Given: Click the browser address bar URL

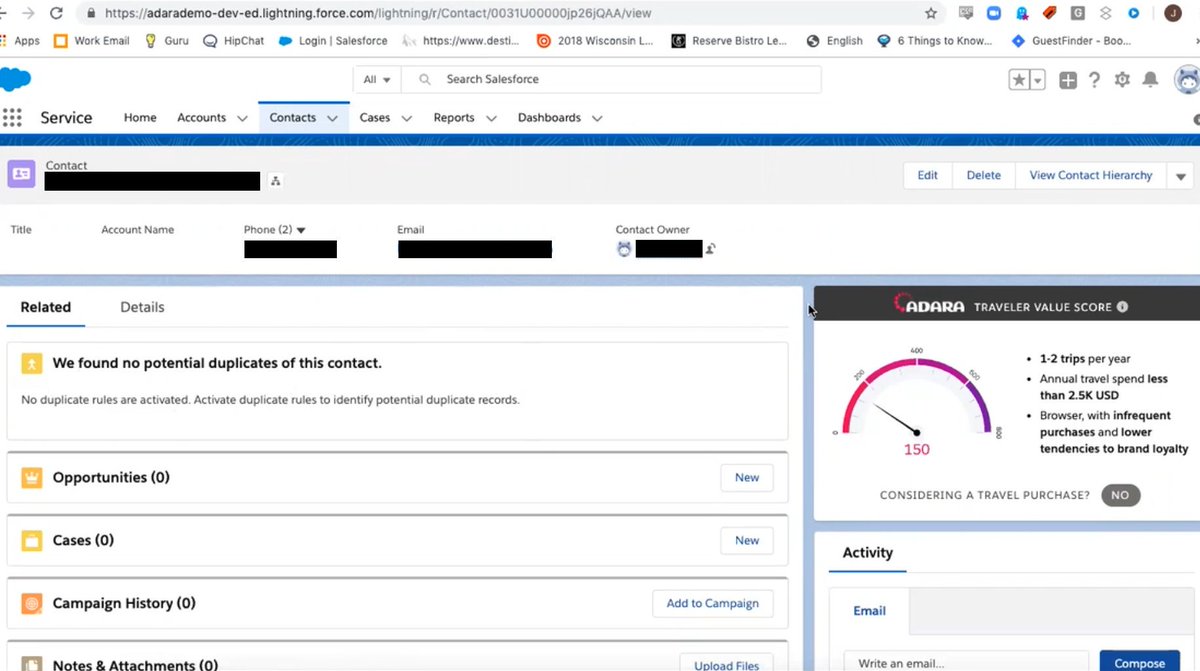Looking at the screenshot, I should [x=378, y=14].
